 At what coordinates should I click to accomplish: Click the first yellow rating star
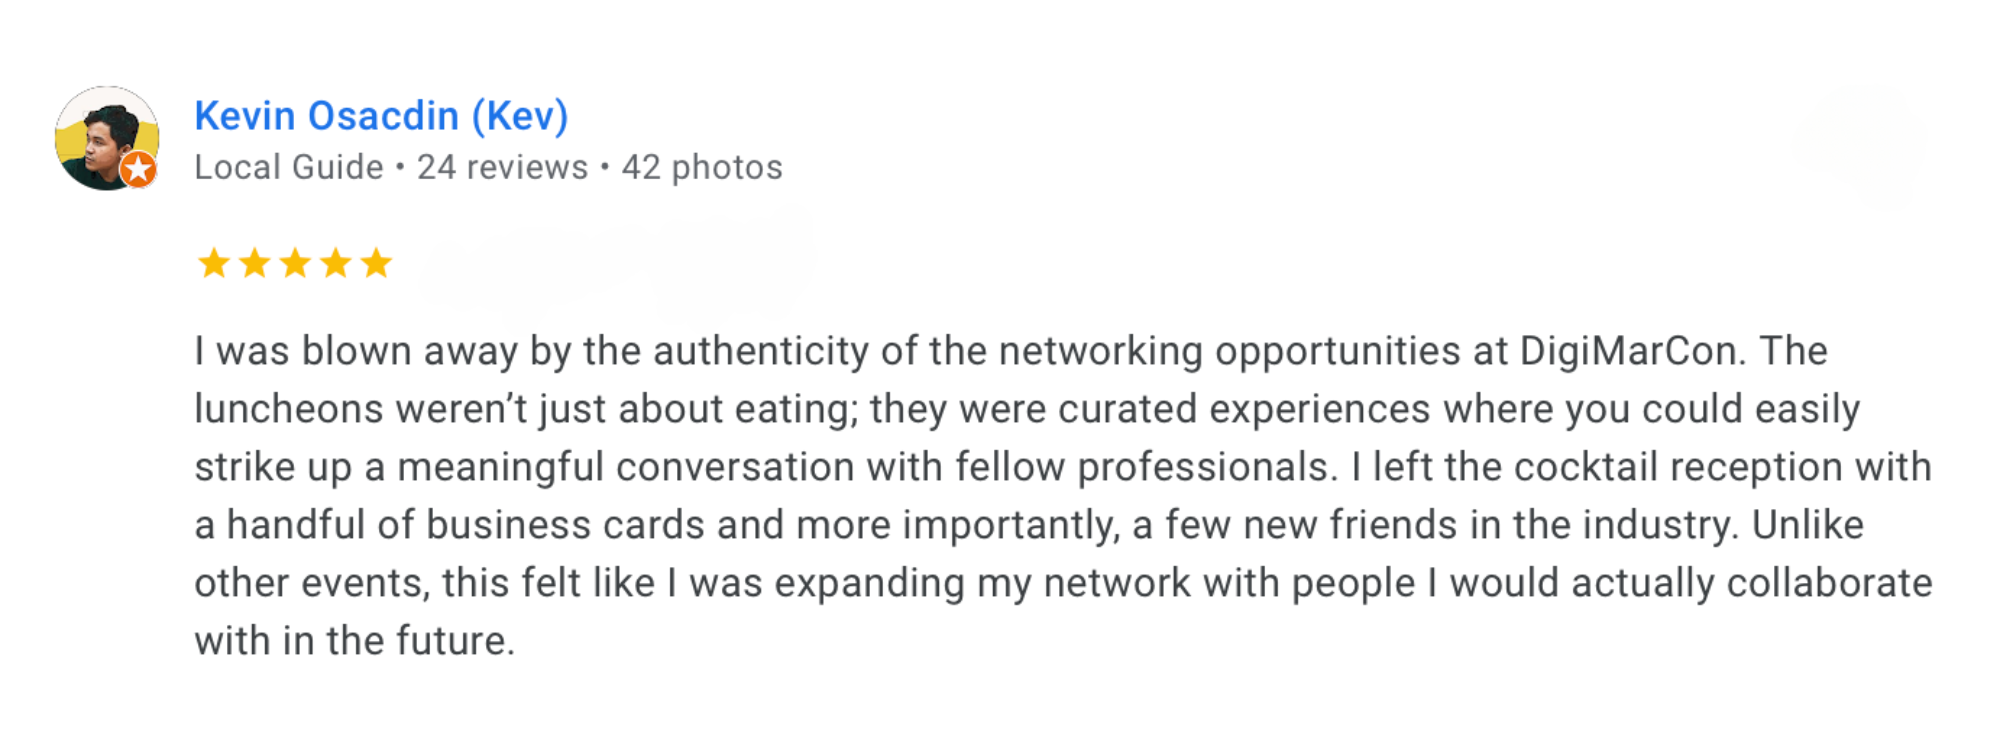pos(214,263)
